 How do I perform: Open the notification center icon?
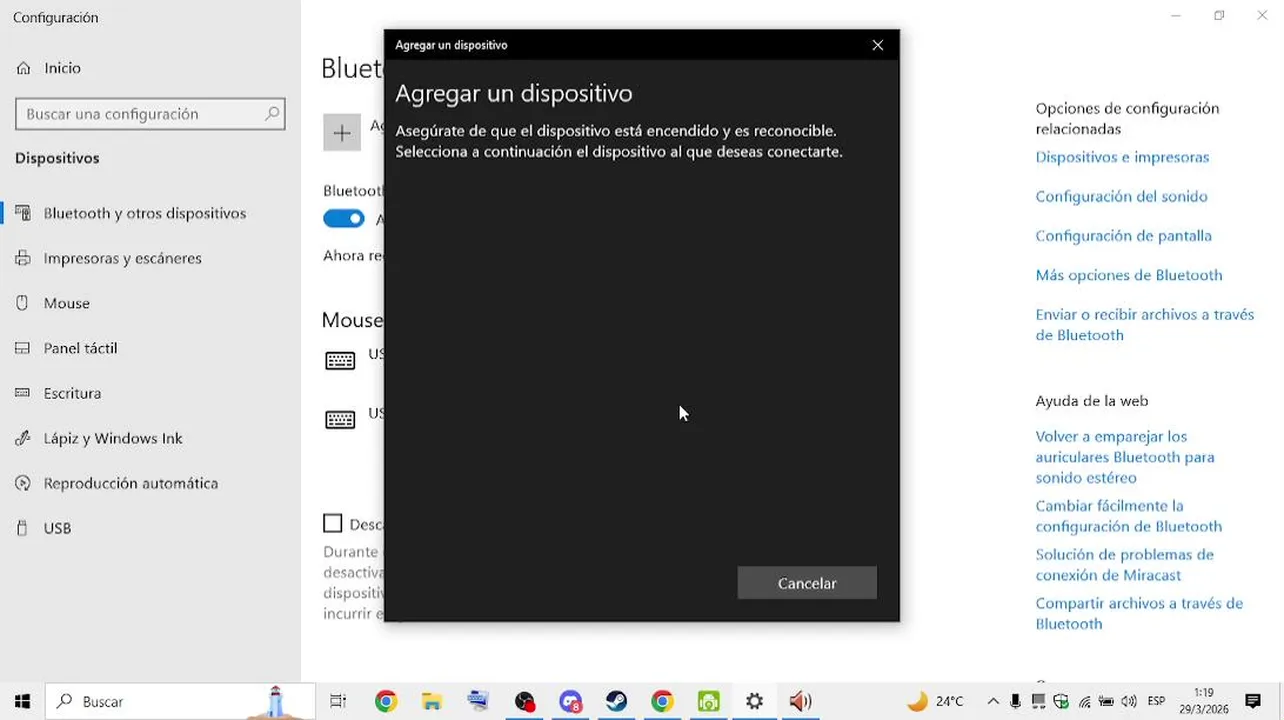point(1253,701)
